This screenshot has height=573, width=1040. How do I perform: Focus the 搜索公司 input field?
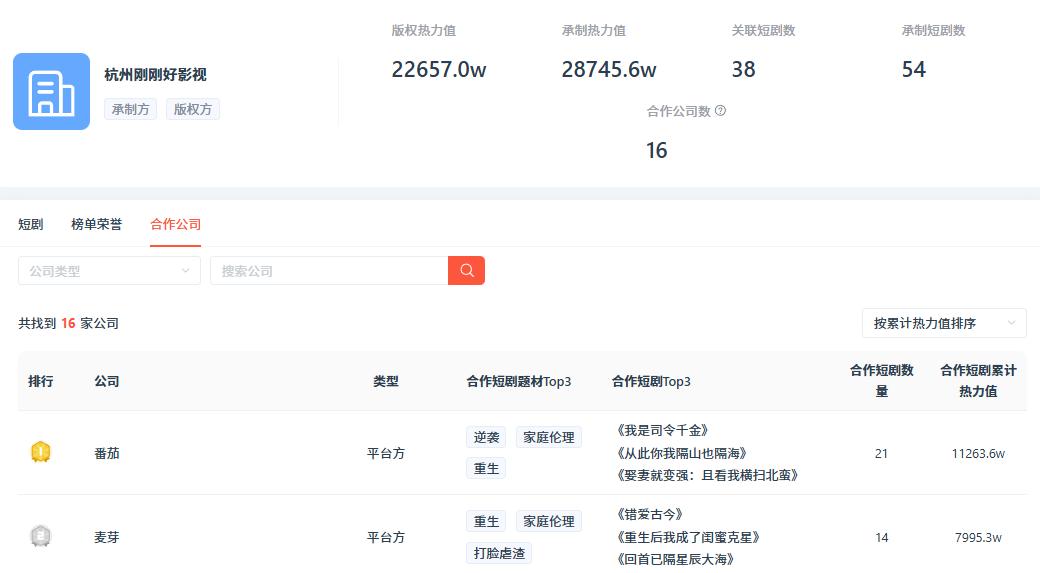click(329, 271)
